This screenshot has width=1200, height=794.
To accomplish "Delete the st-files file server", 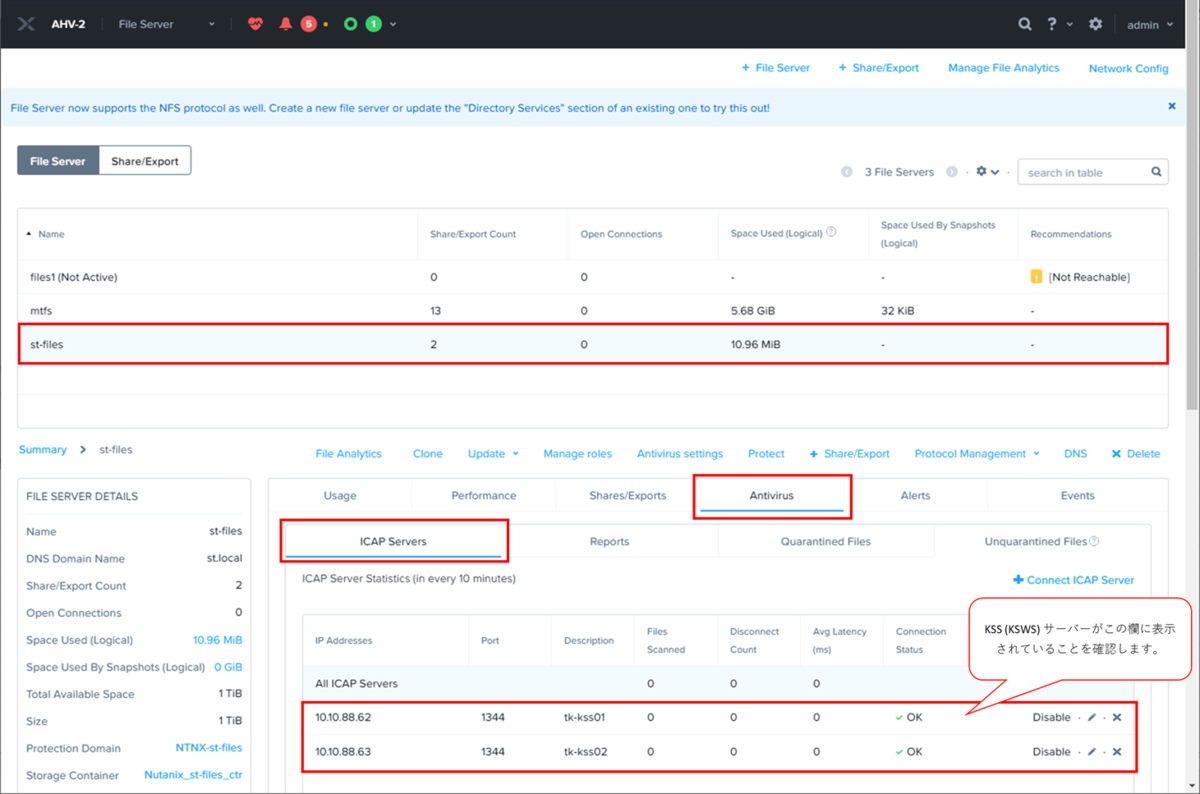I will coord(1136,453).
